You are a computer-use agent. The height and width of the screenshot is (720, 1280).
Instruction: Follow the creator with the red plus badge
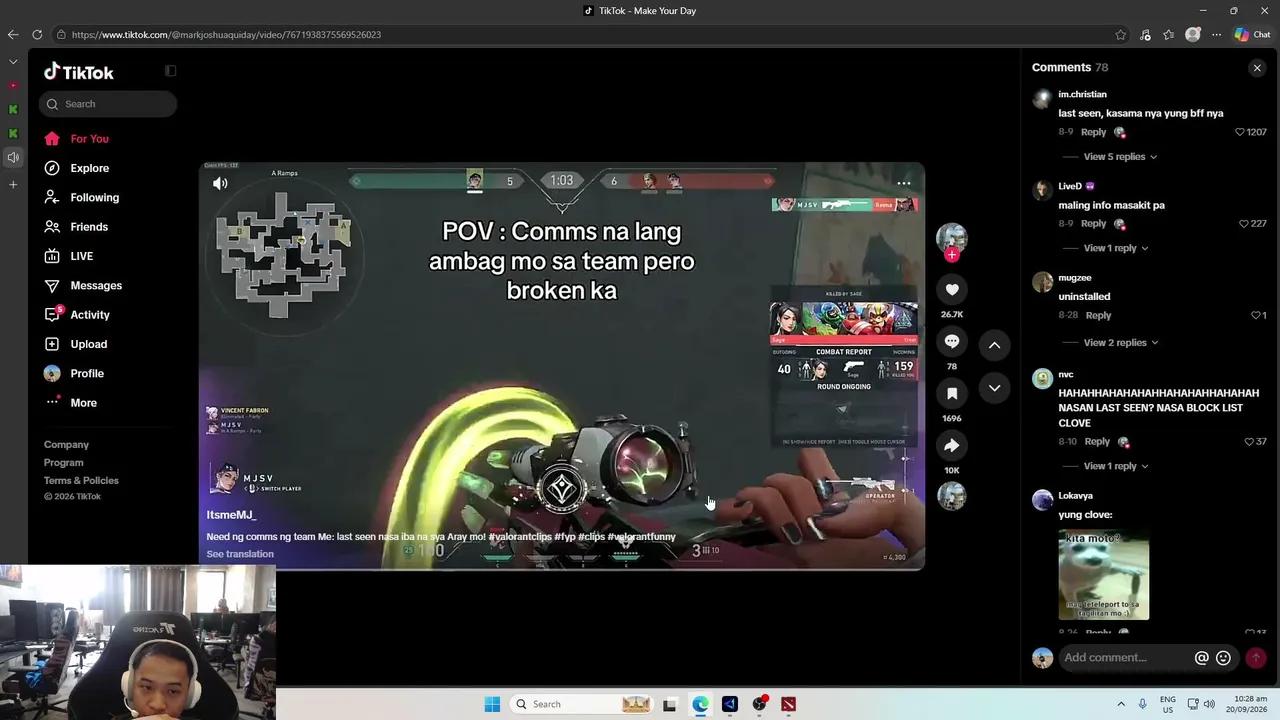click(x=952, y=255)
